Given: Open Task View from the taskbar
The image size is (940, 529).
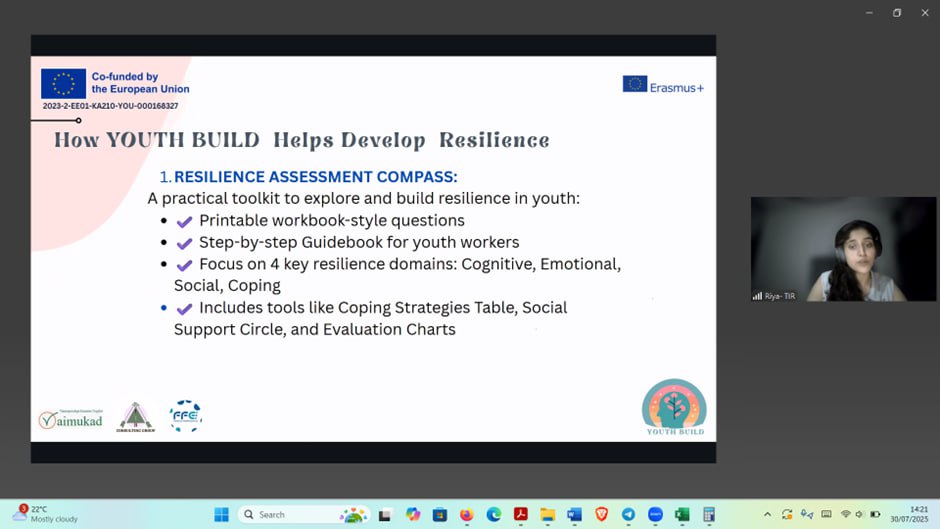Looking at the screenshot, I should pyautogui.click(x=385, y=515).
